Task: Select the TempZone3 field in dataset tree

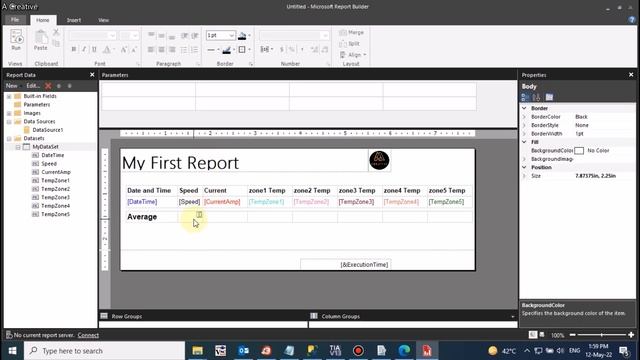Action: pos(56,198)
